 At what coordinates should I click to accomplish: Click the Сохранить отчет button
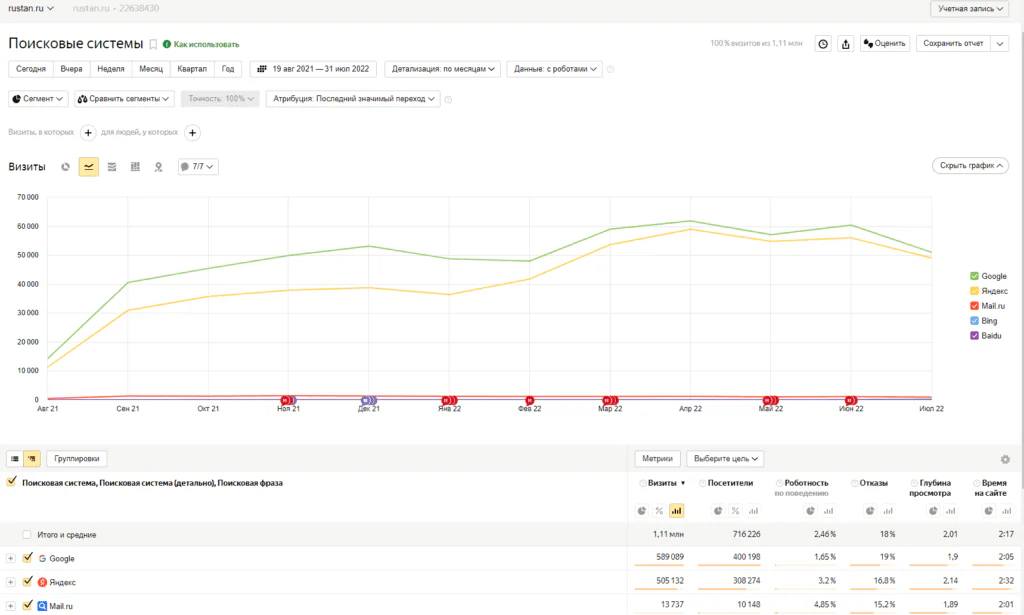[x=953, y=44]
